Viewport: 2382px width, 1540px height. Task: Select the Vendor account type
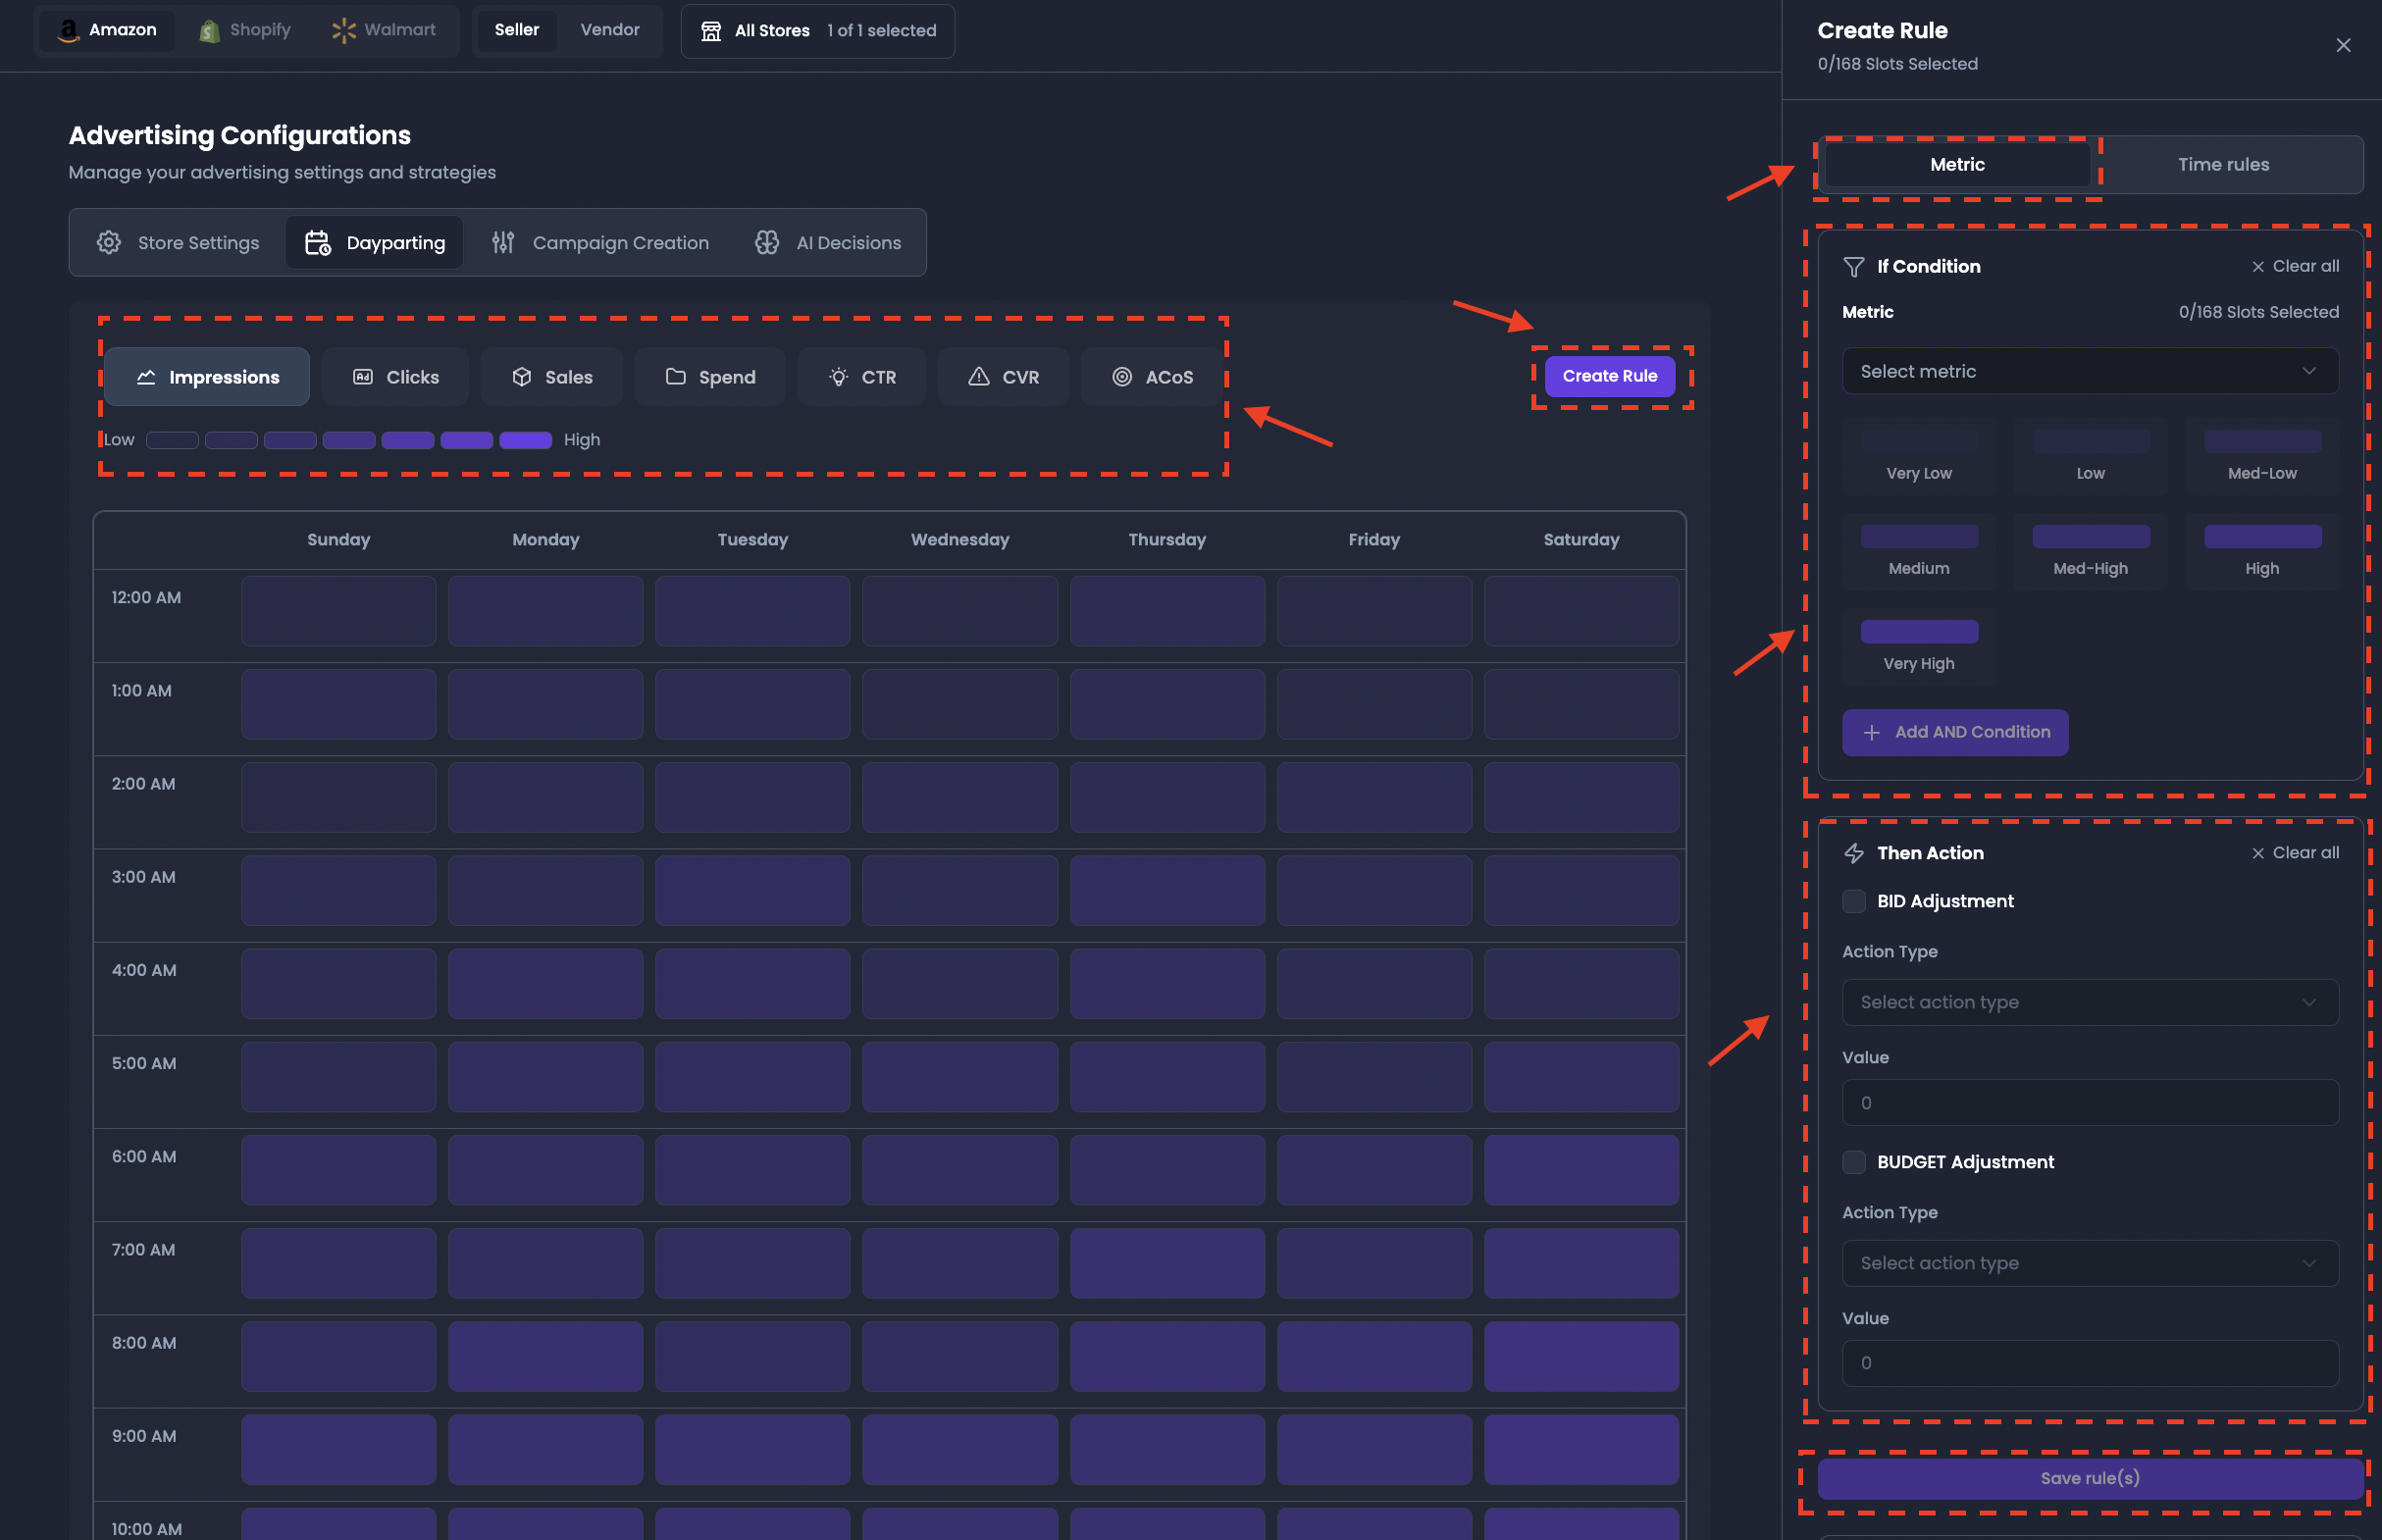[x=610, y=30]
